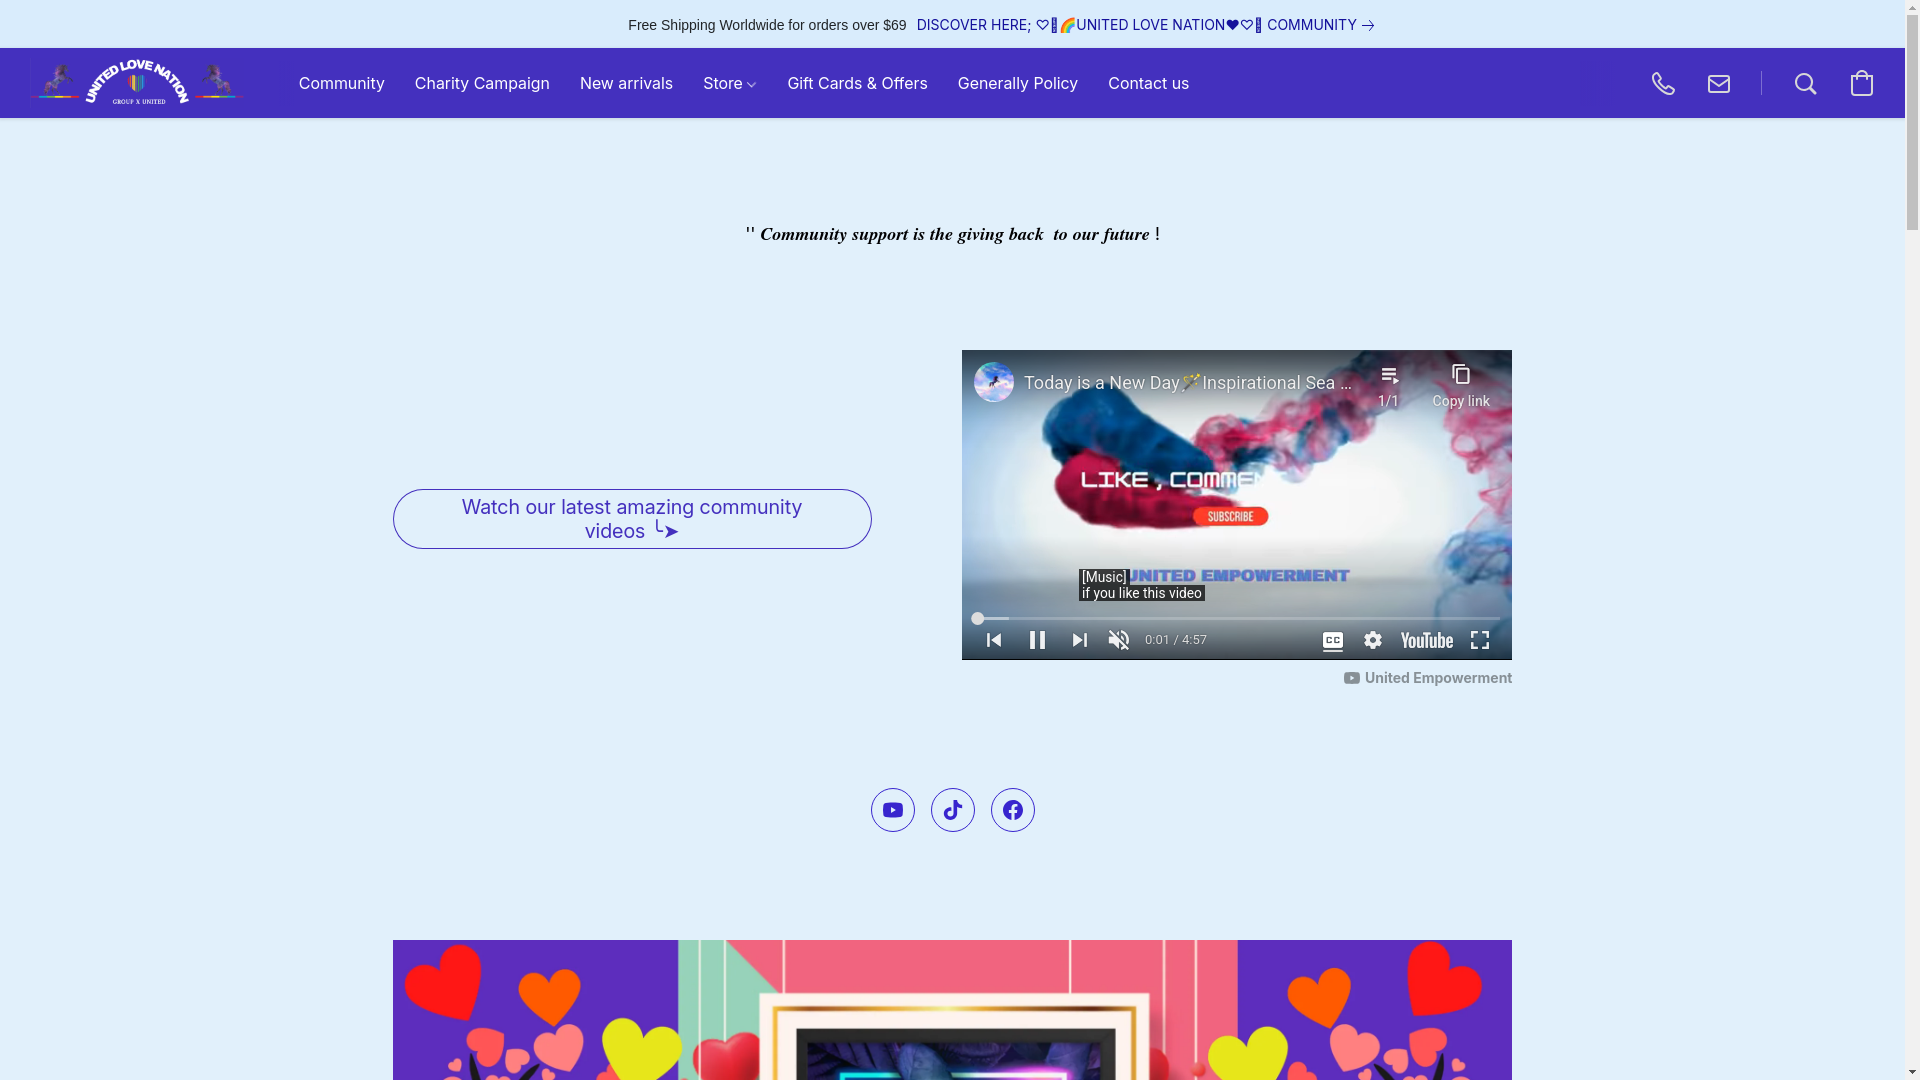The height and width of the screenshot is (1080, 1920).
Task: Click the video title Today is a New Day
Action: (1188, 383)
